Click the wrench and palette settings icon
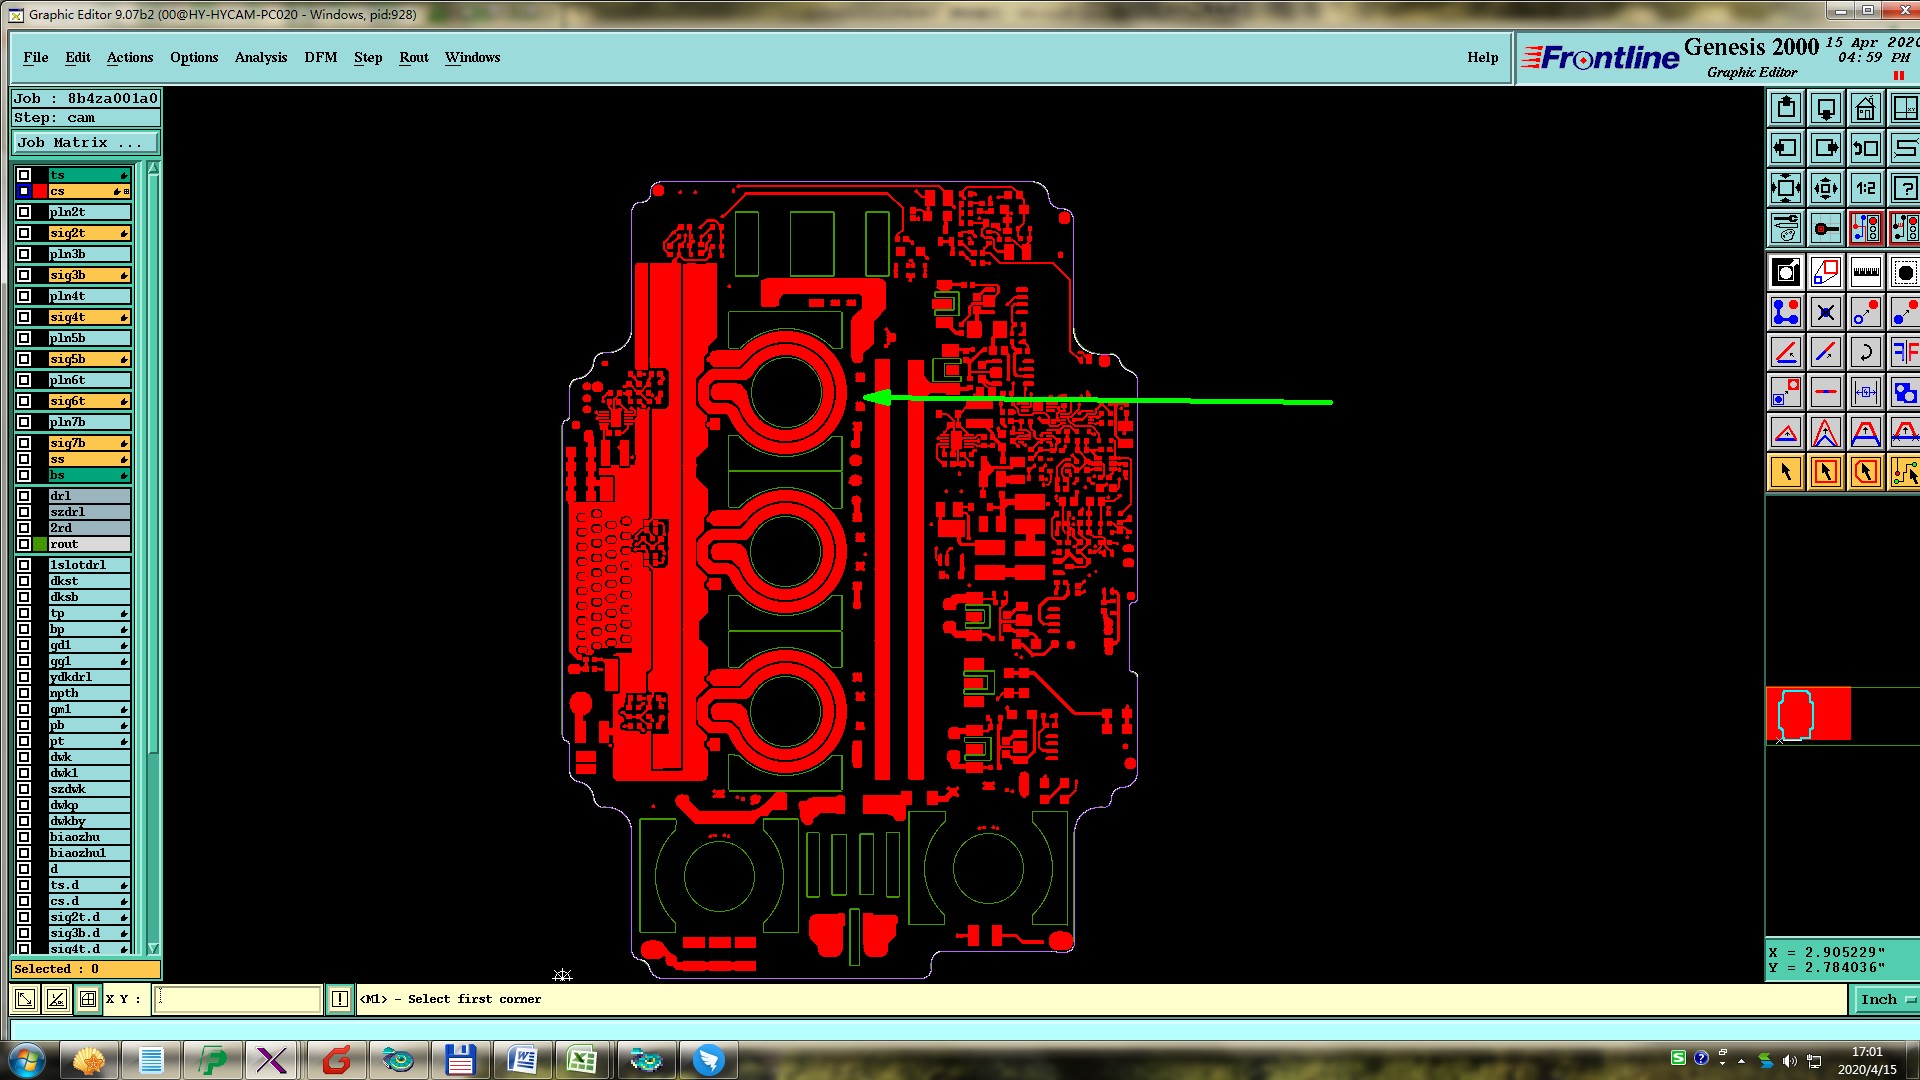This screenshot has height=1080, width=1920. pyautogui.click(x=1786, y=228)
